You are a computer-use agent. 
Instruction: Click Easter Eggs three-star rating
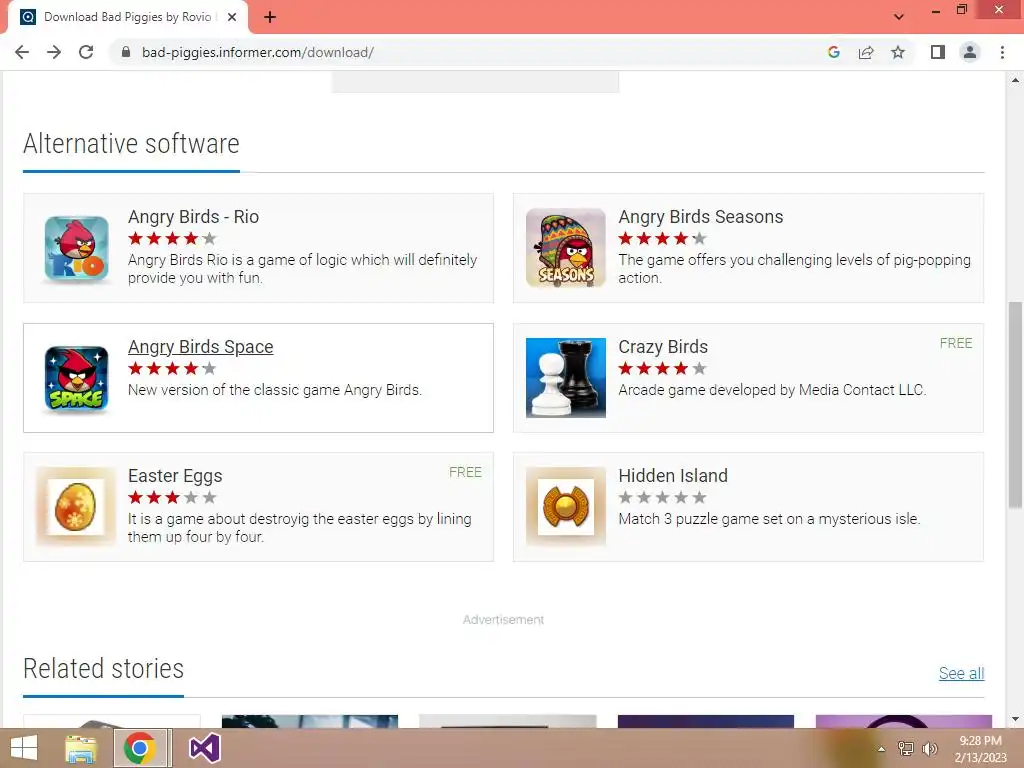[172, 498]
